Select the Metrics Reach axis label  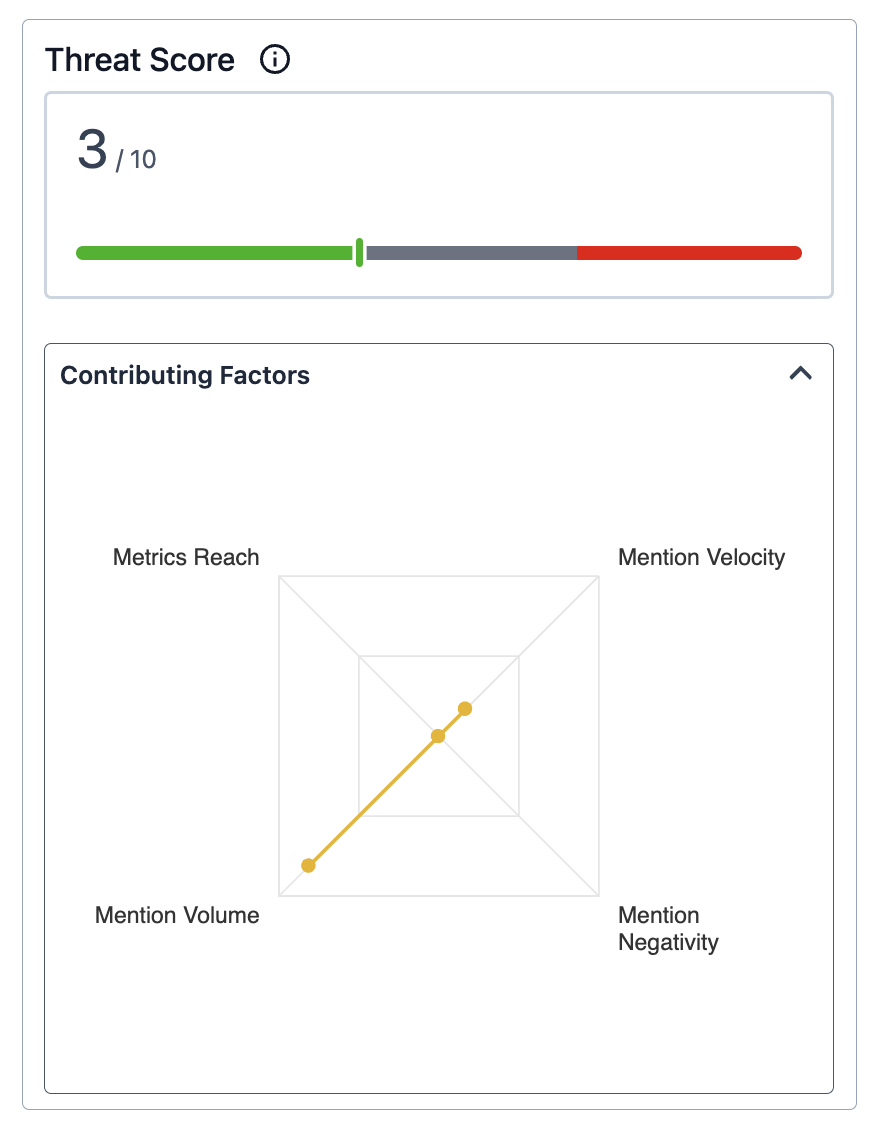click(186, 557)
